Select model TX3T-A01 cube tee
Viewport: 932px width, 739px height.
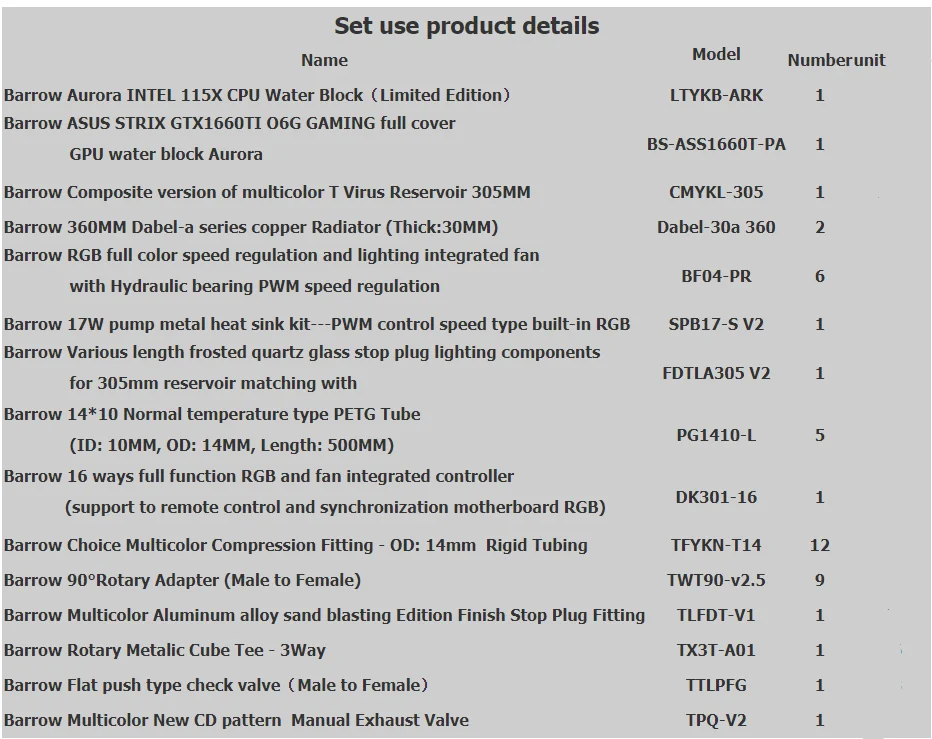(x=716, y=650)
